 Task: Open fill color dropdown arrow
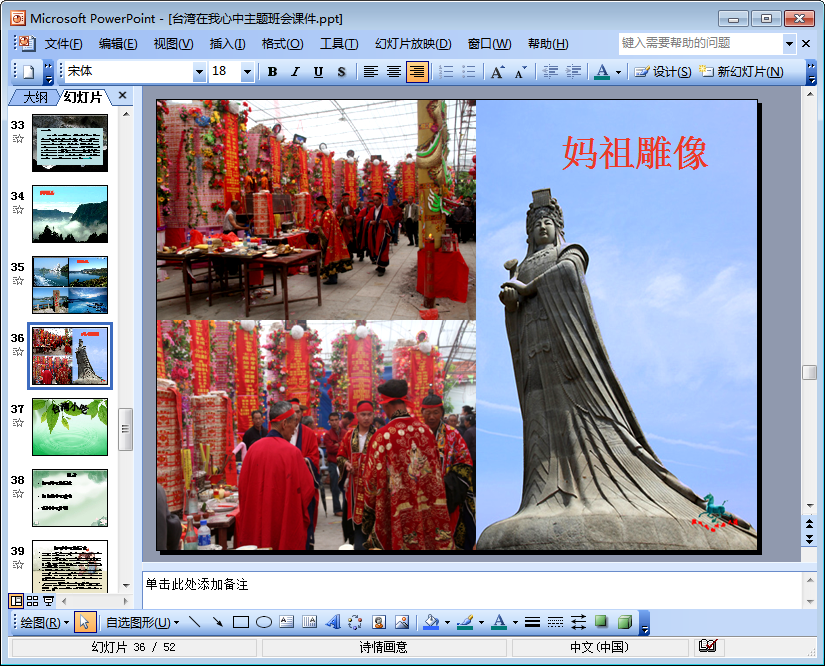tap(447, 622)
